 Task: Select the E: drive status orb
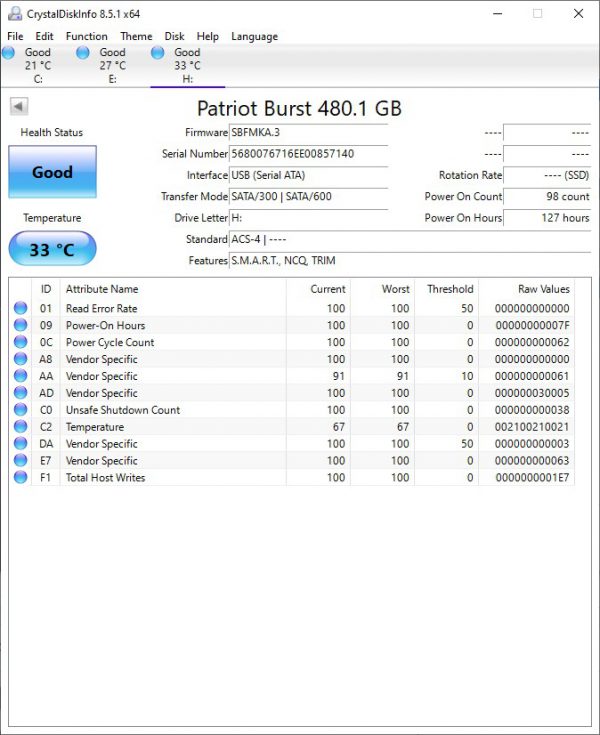[83, 52]
